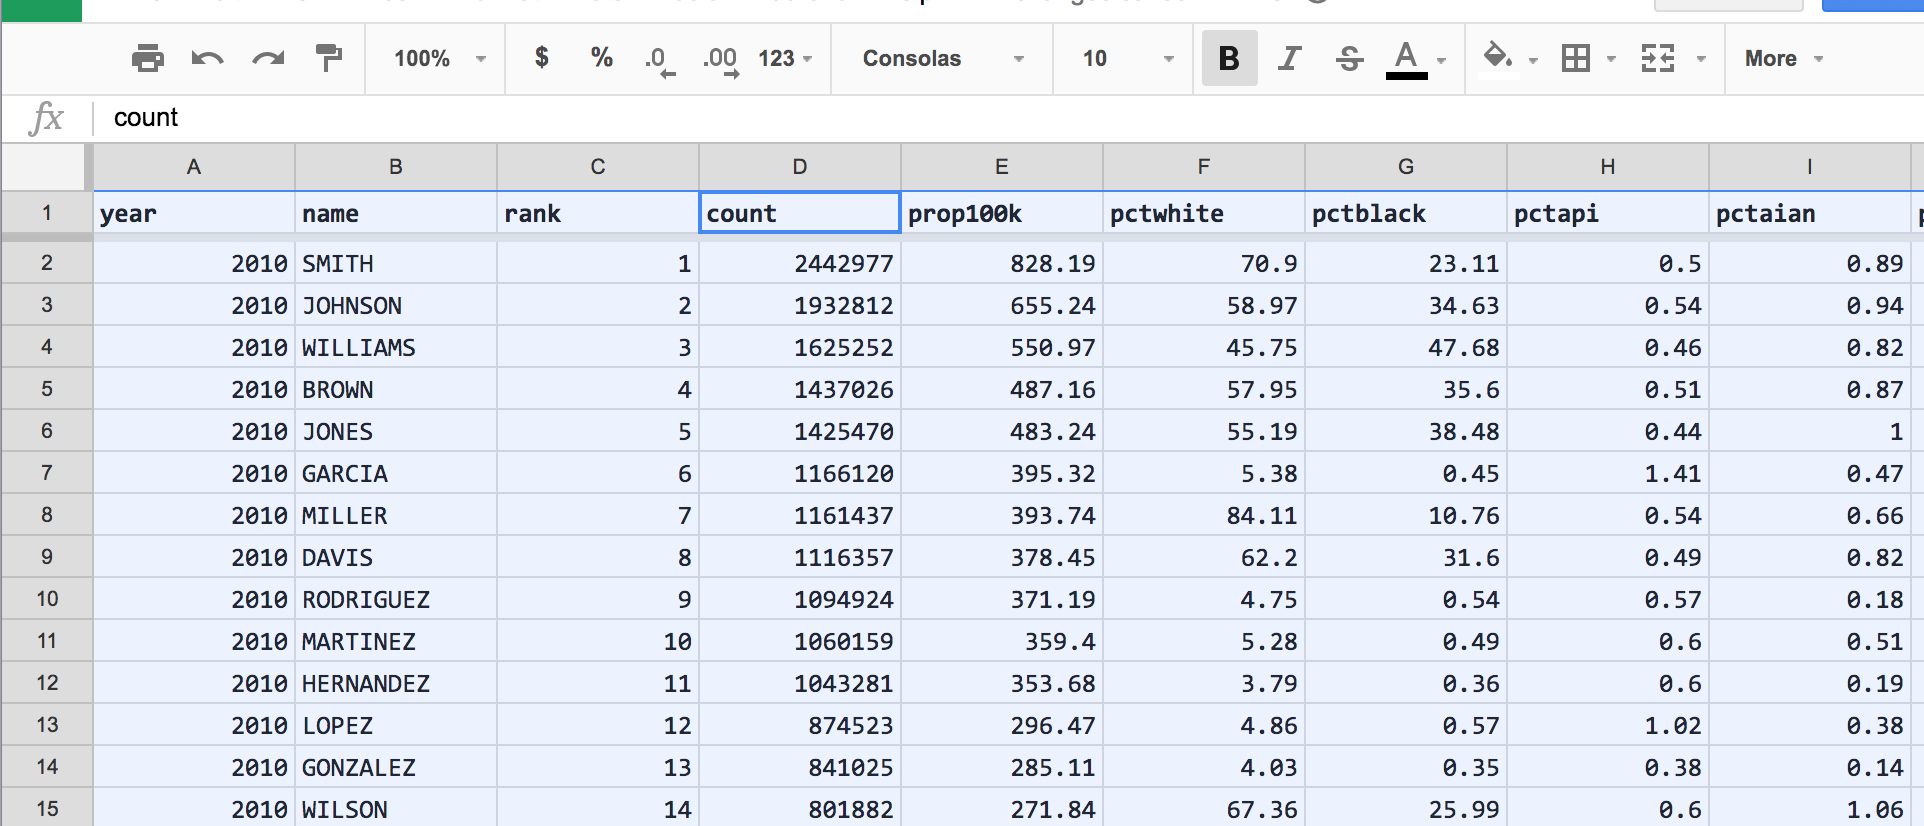Click the 'prop100k' header cell

[x=1002, y=213]
